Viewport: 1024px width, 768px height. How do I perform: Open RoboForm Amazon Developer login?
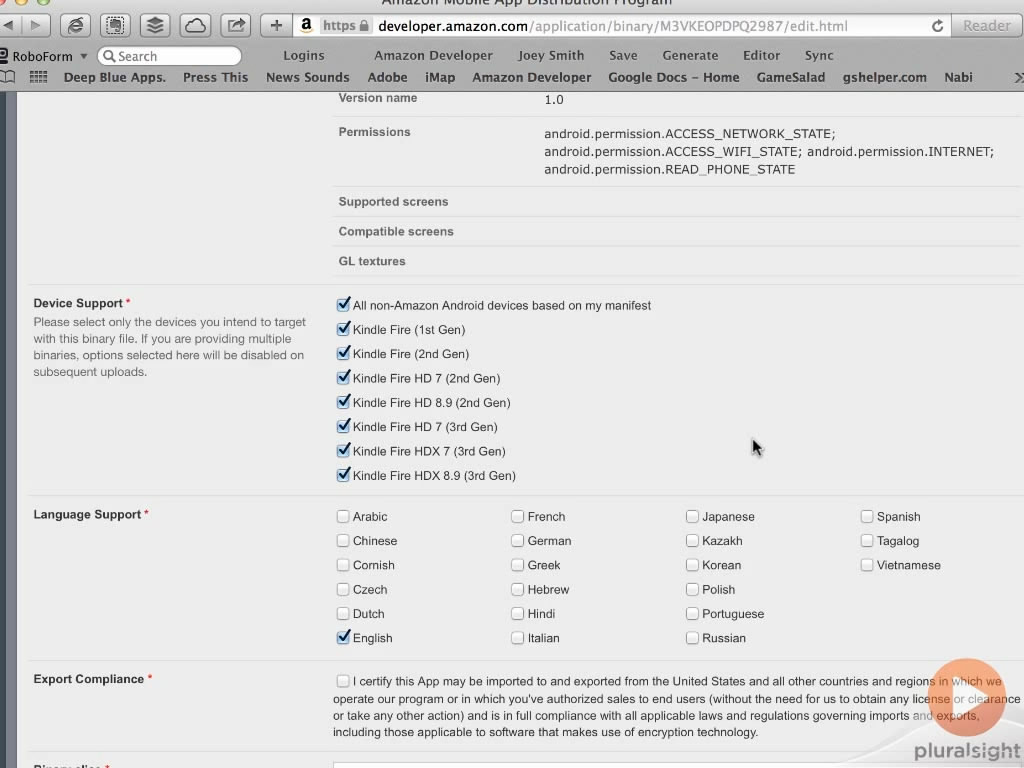coord(433,56)
